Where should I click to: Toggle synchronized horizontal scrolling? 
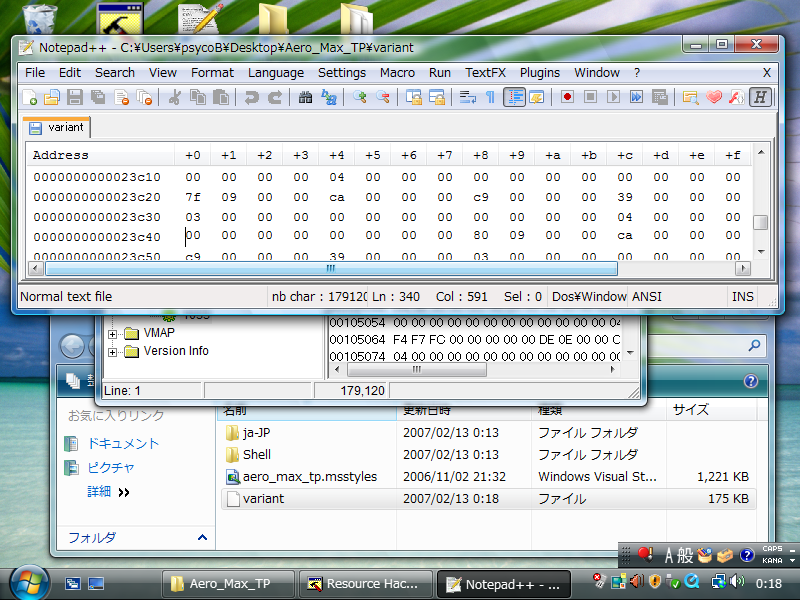pos(437,97)
